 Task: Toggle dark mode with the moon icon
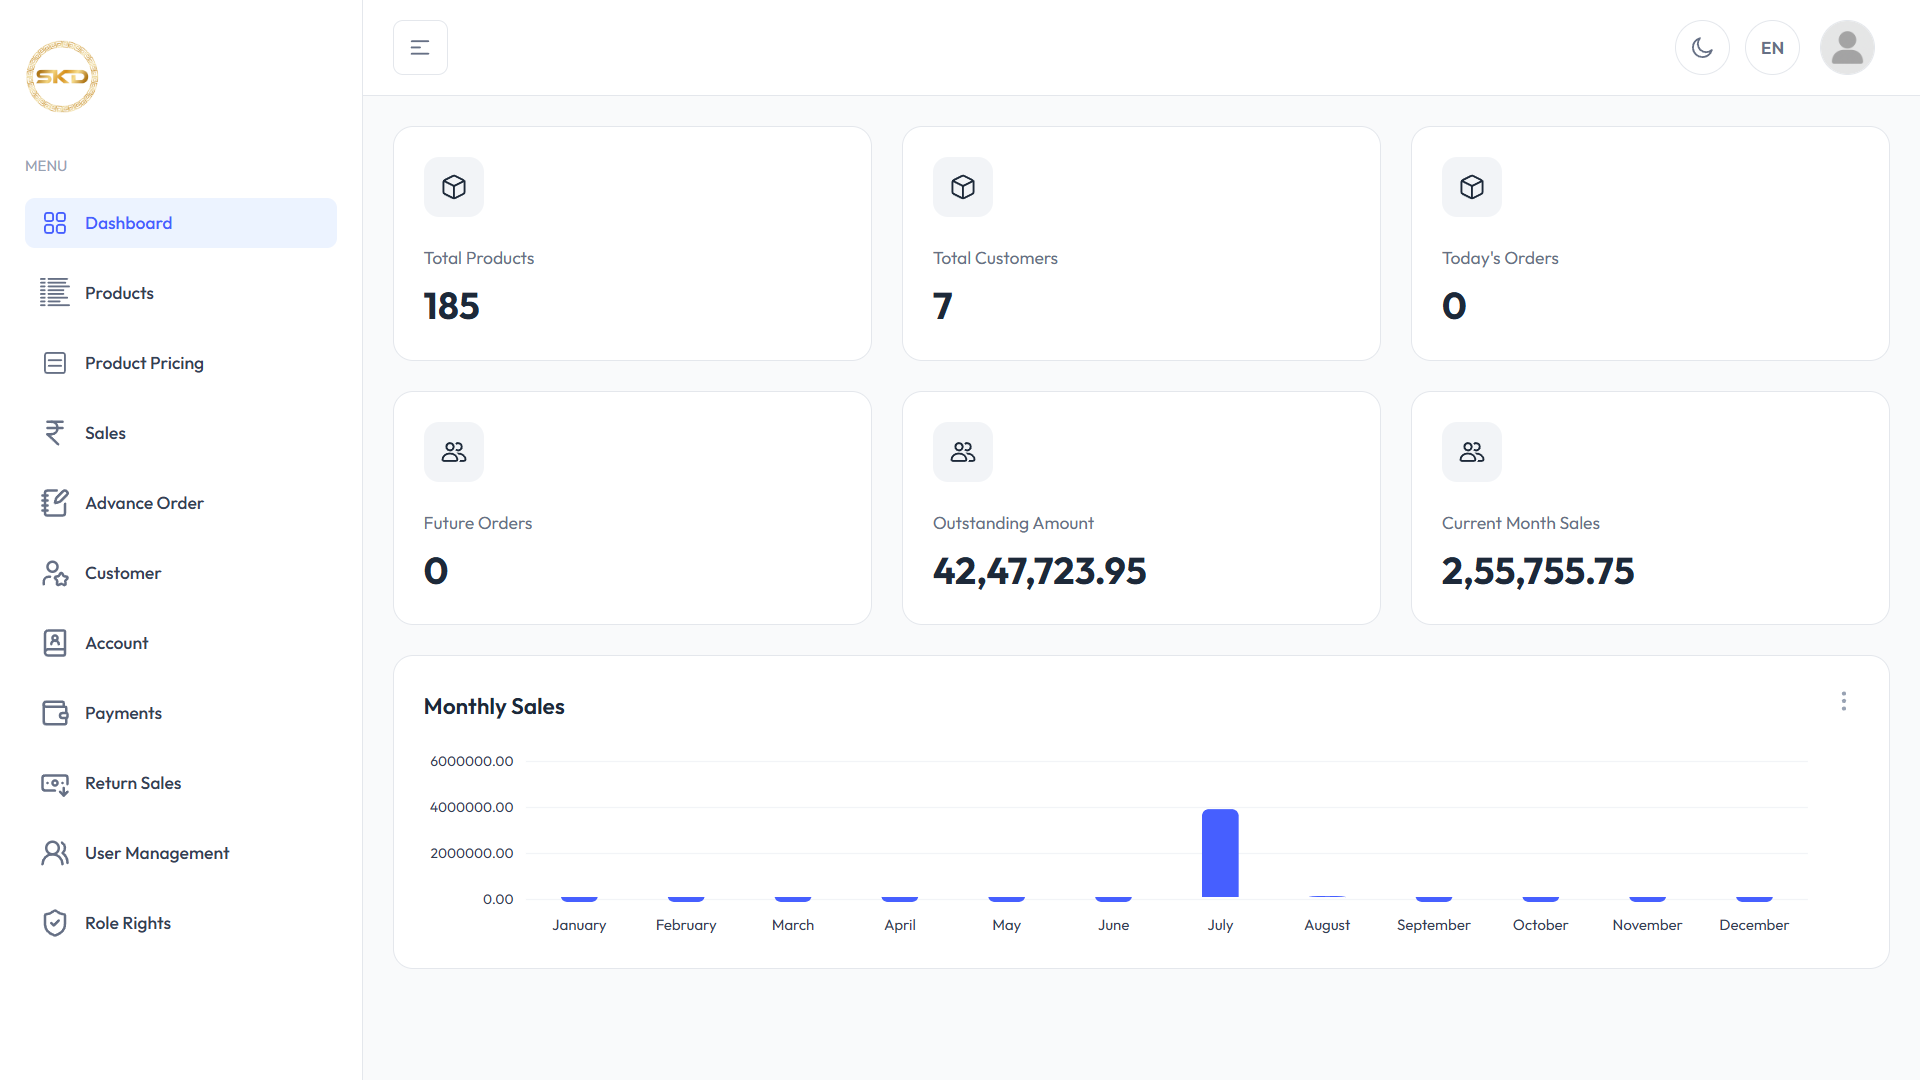[1702, 48]
